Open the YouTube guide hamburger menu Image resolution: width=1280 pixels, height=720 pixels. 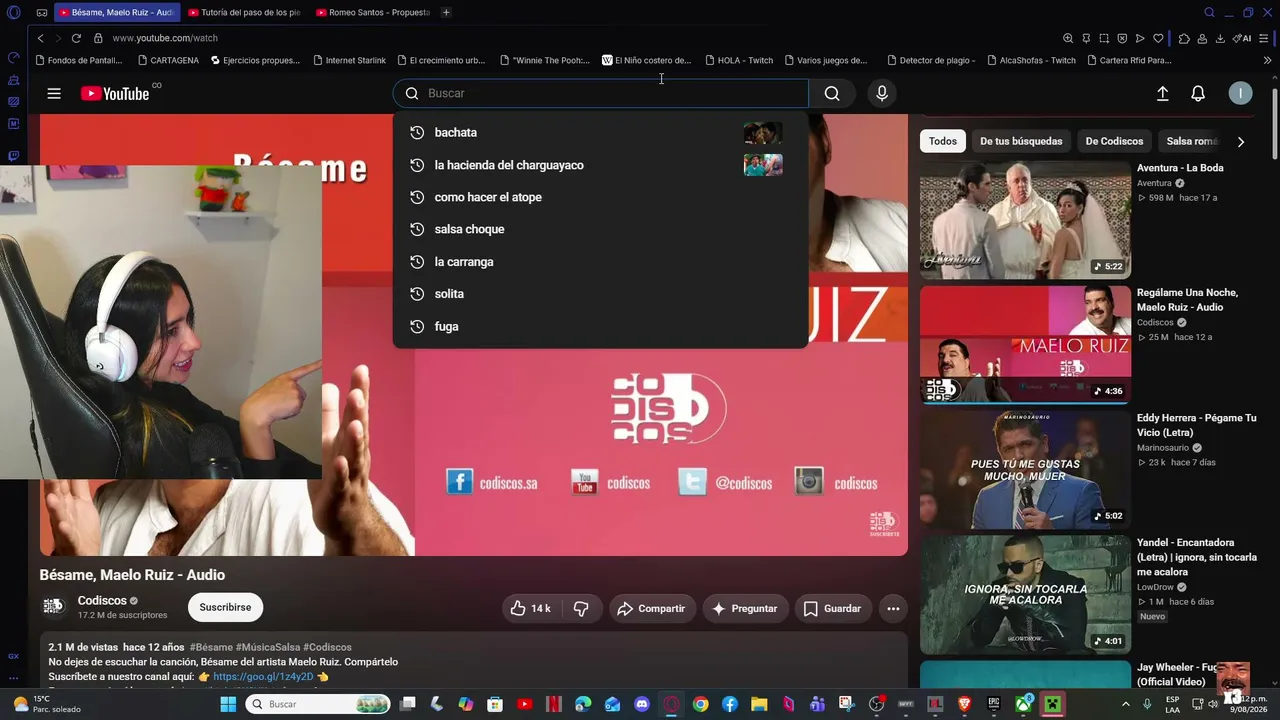tap(54, 93)
